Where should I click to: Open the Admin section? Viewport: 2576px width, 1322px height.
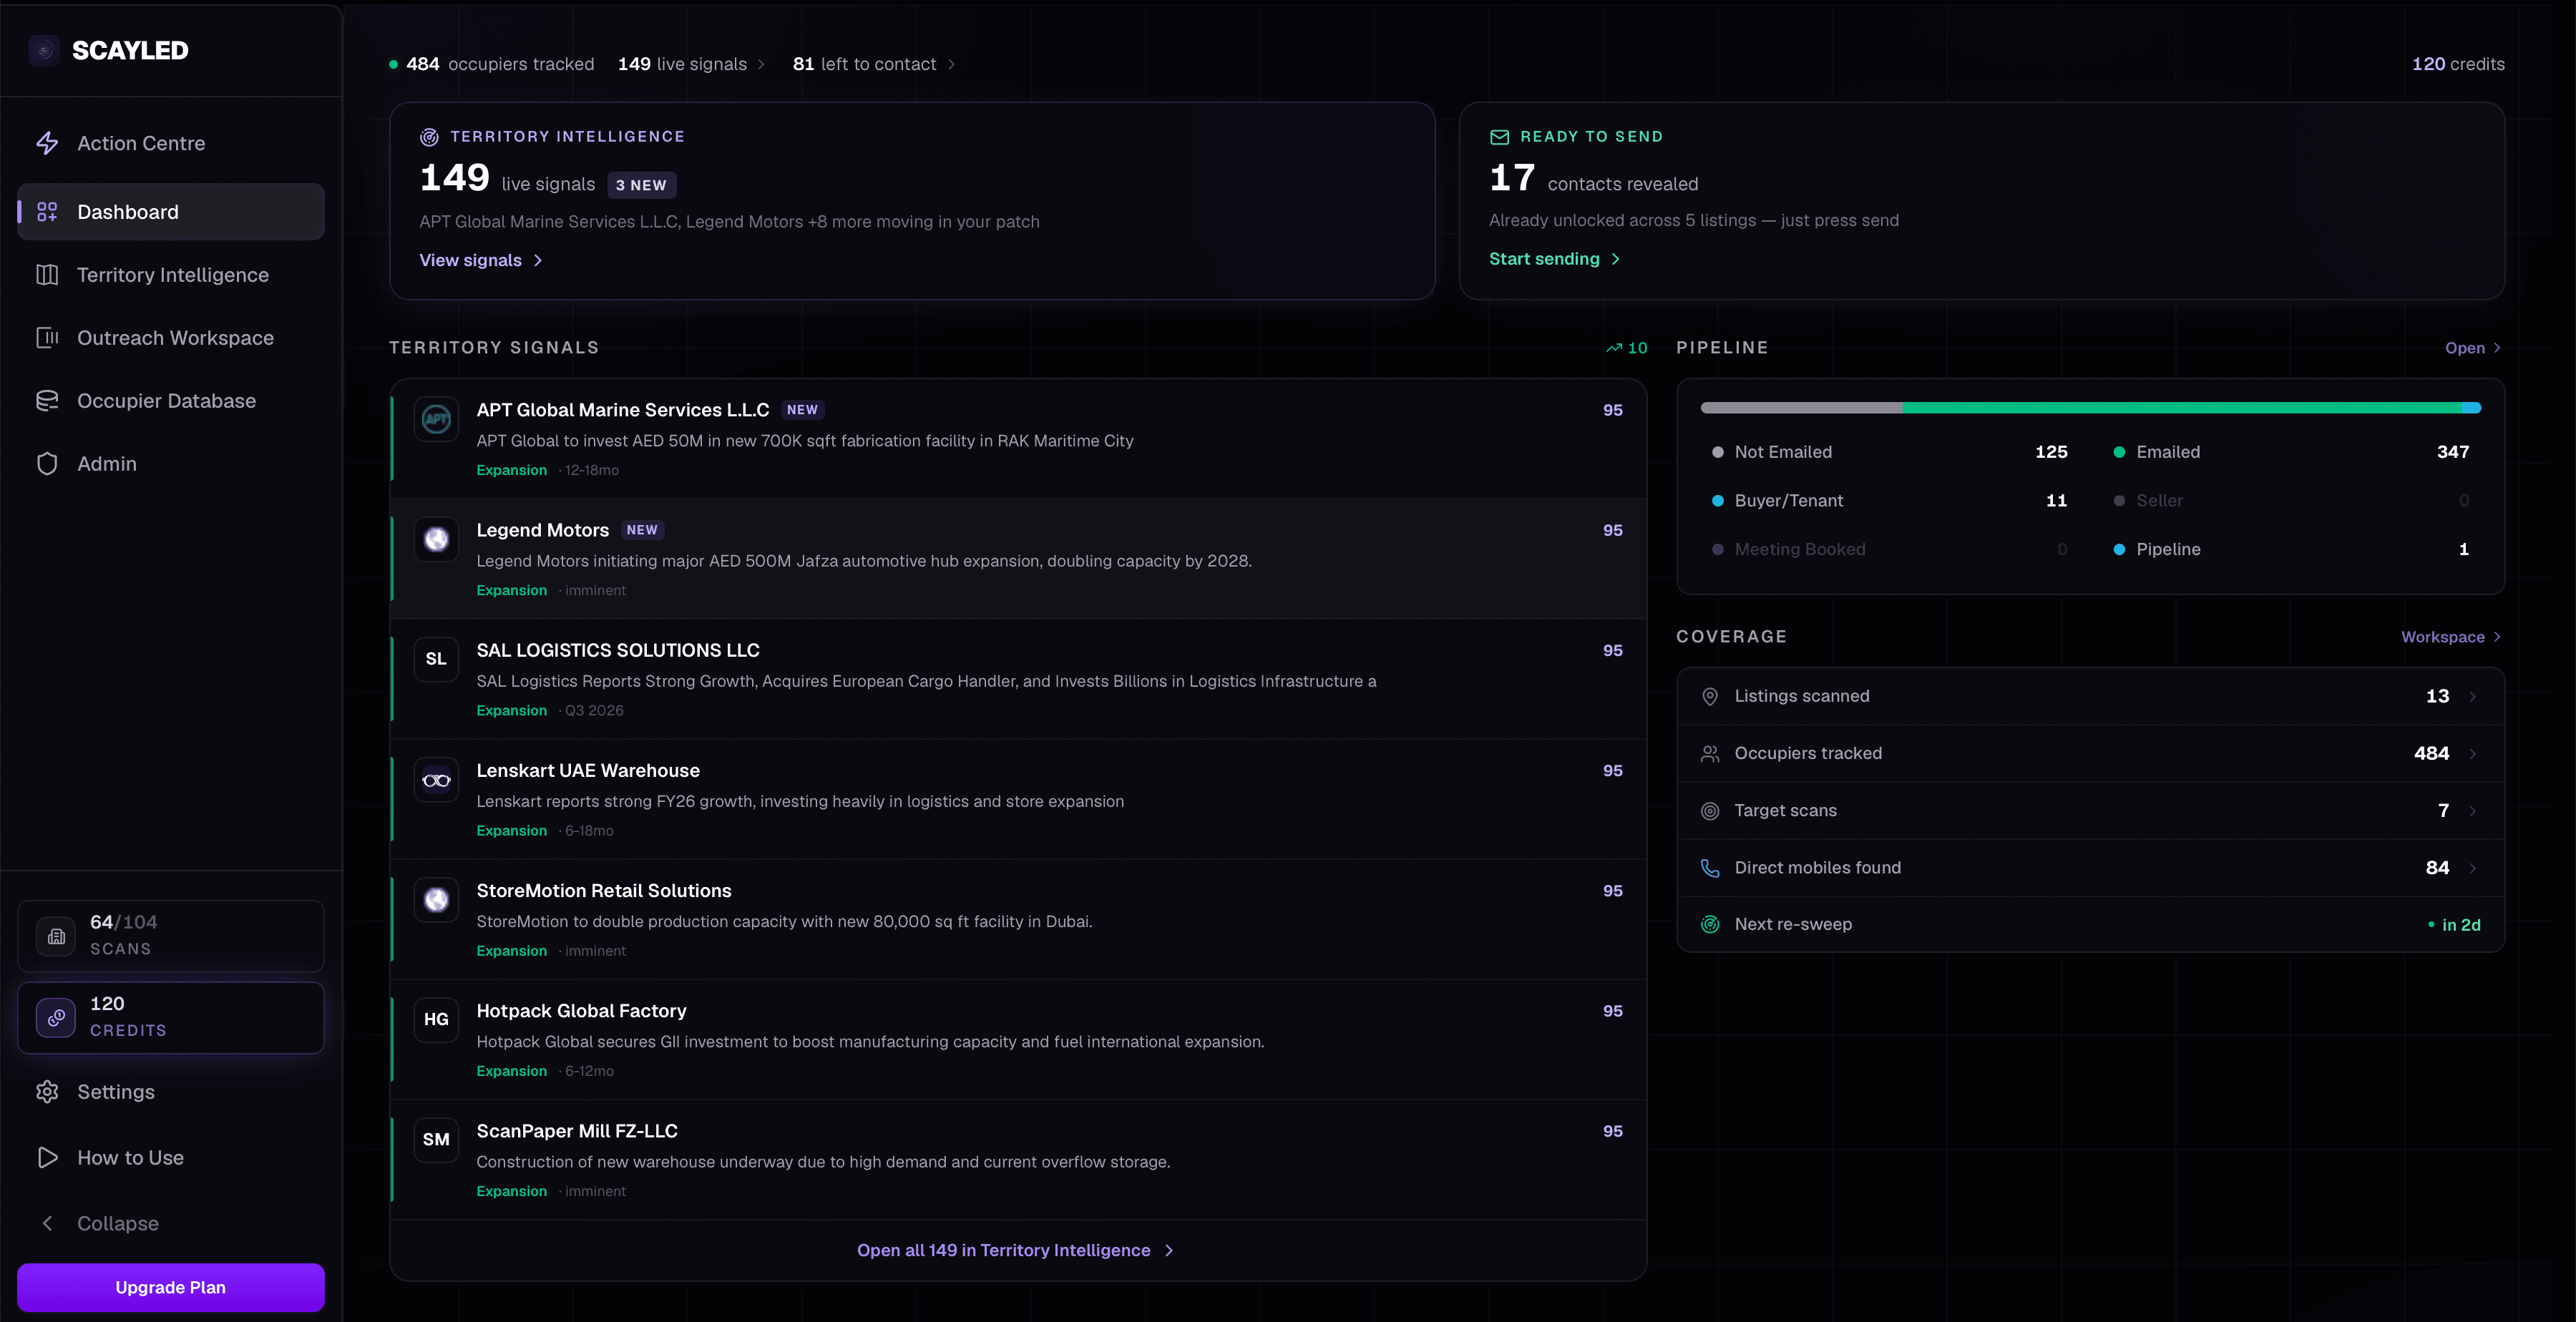171,464
